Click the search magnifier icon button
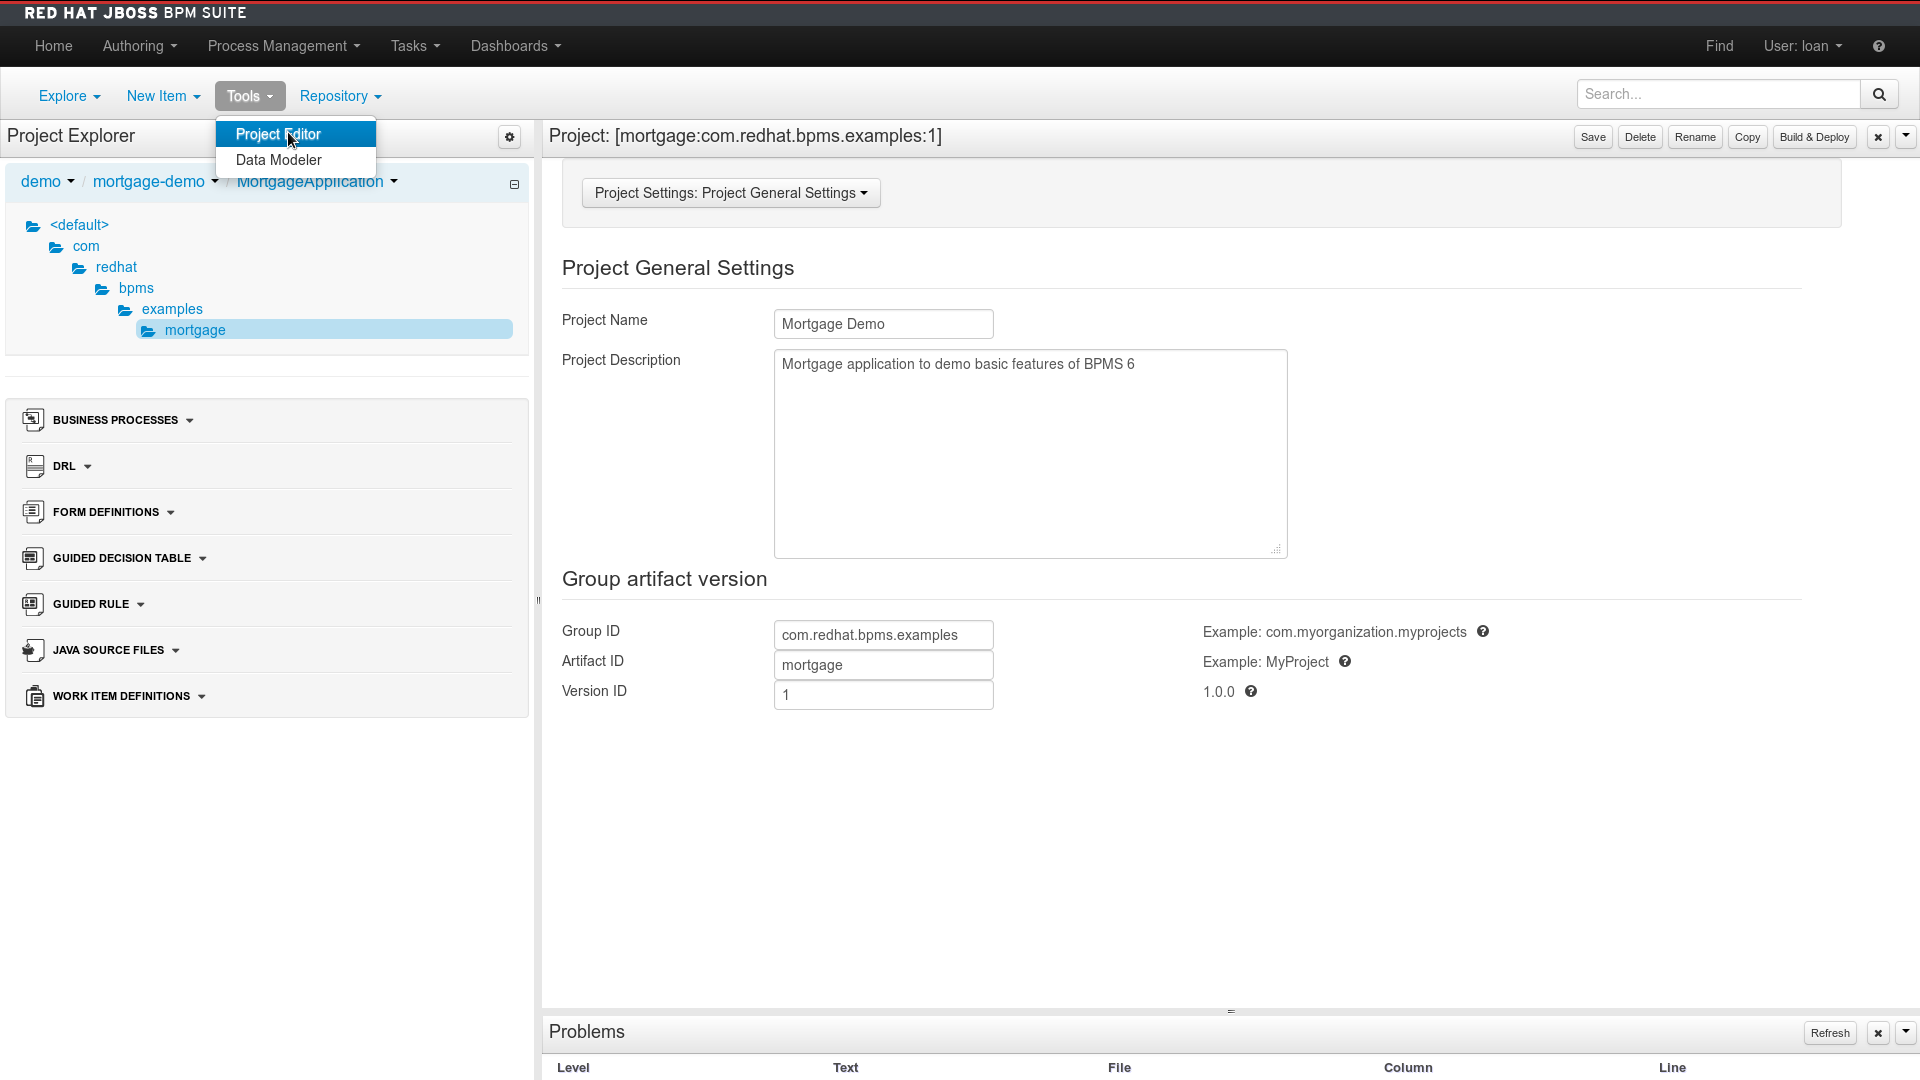 click(1879, 94)
